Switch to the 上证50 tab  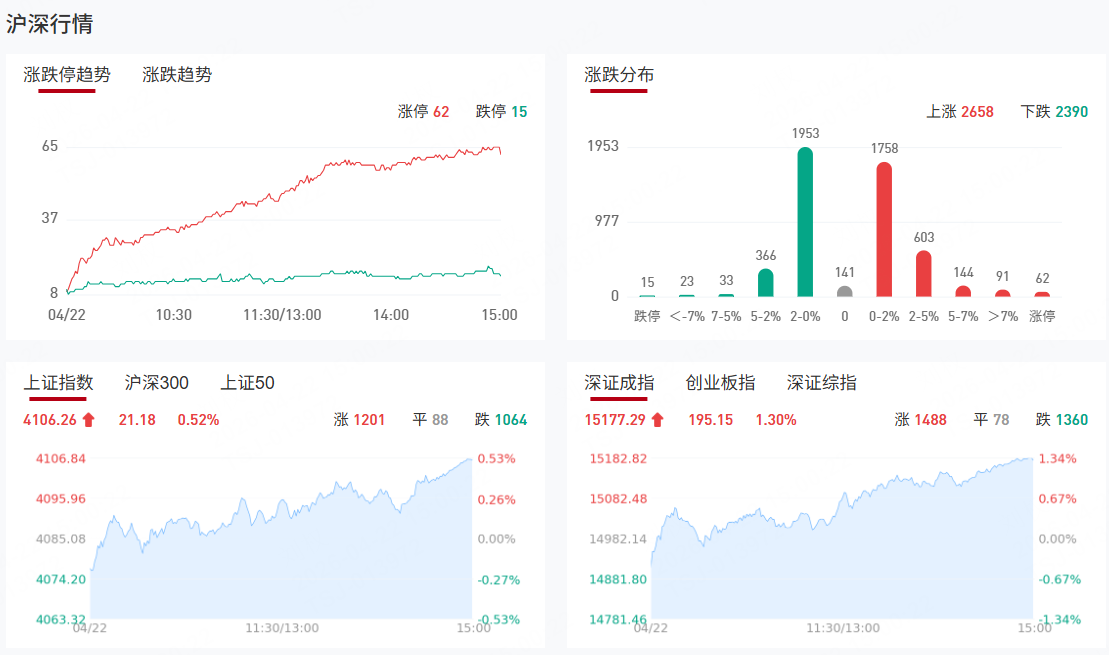248,383
